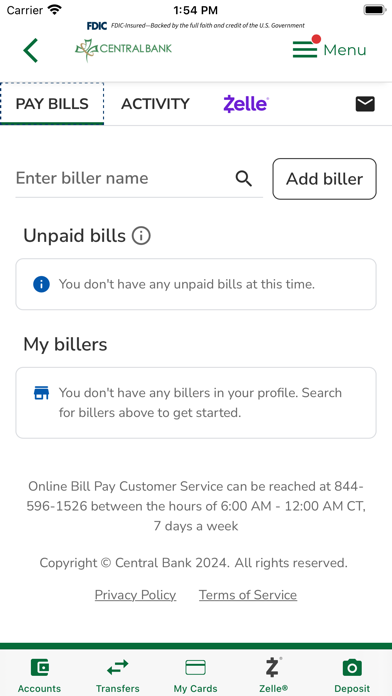This screenshot has width=392, height=696.
Task: Tap the blue info icon in unpaid bills notice
Action: [41, 284]
